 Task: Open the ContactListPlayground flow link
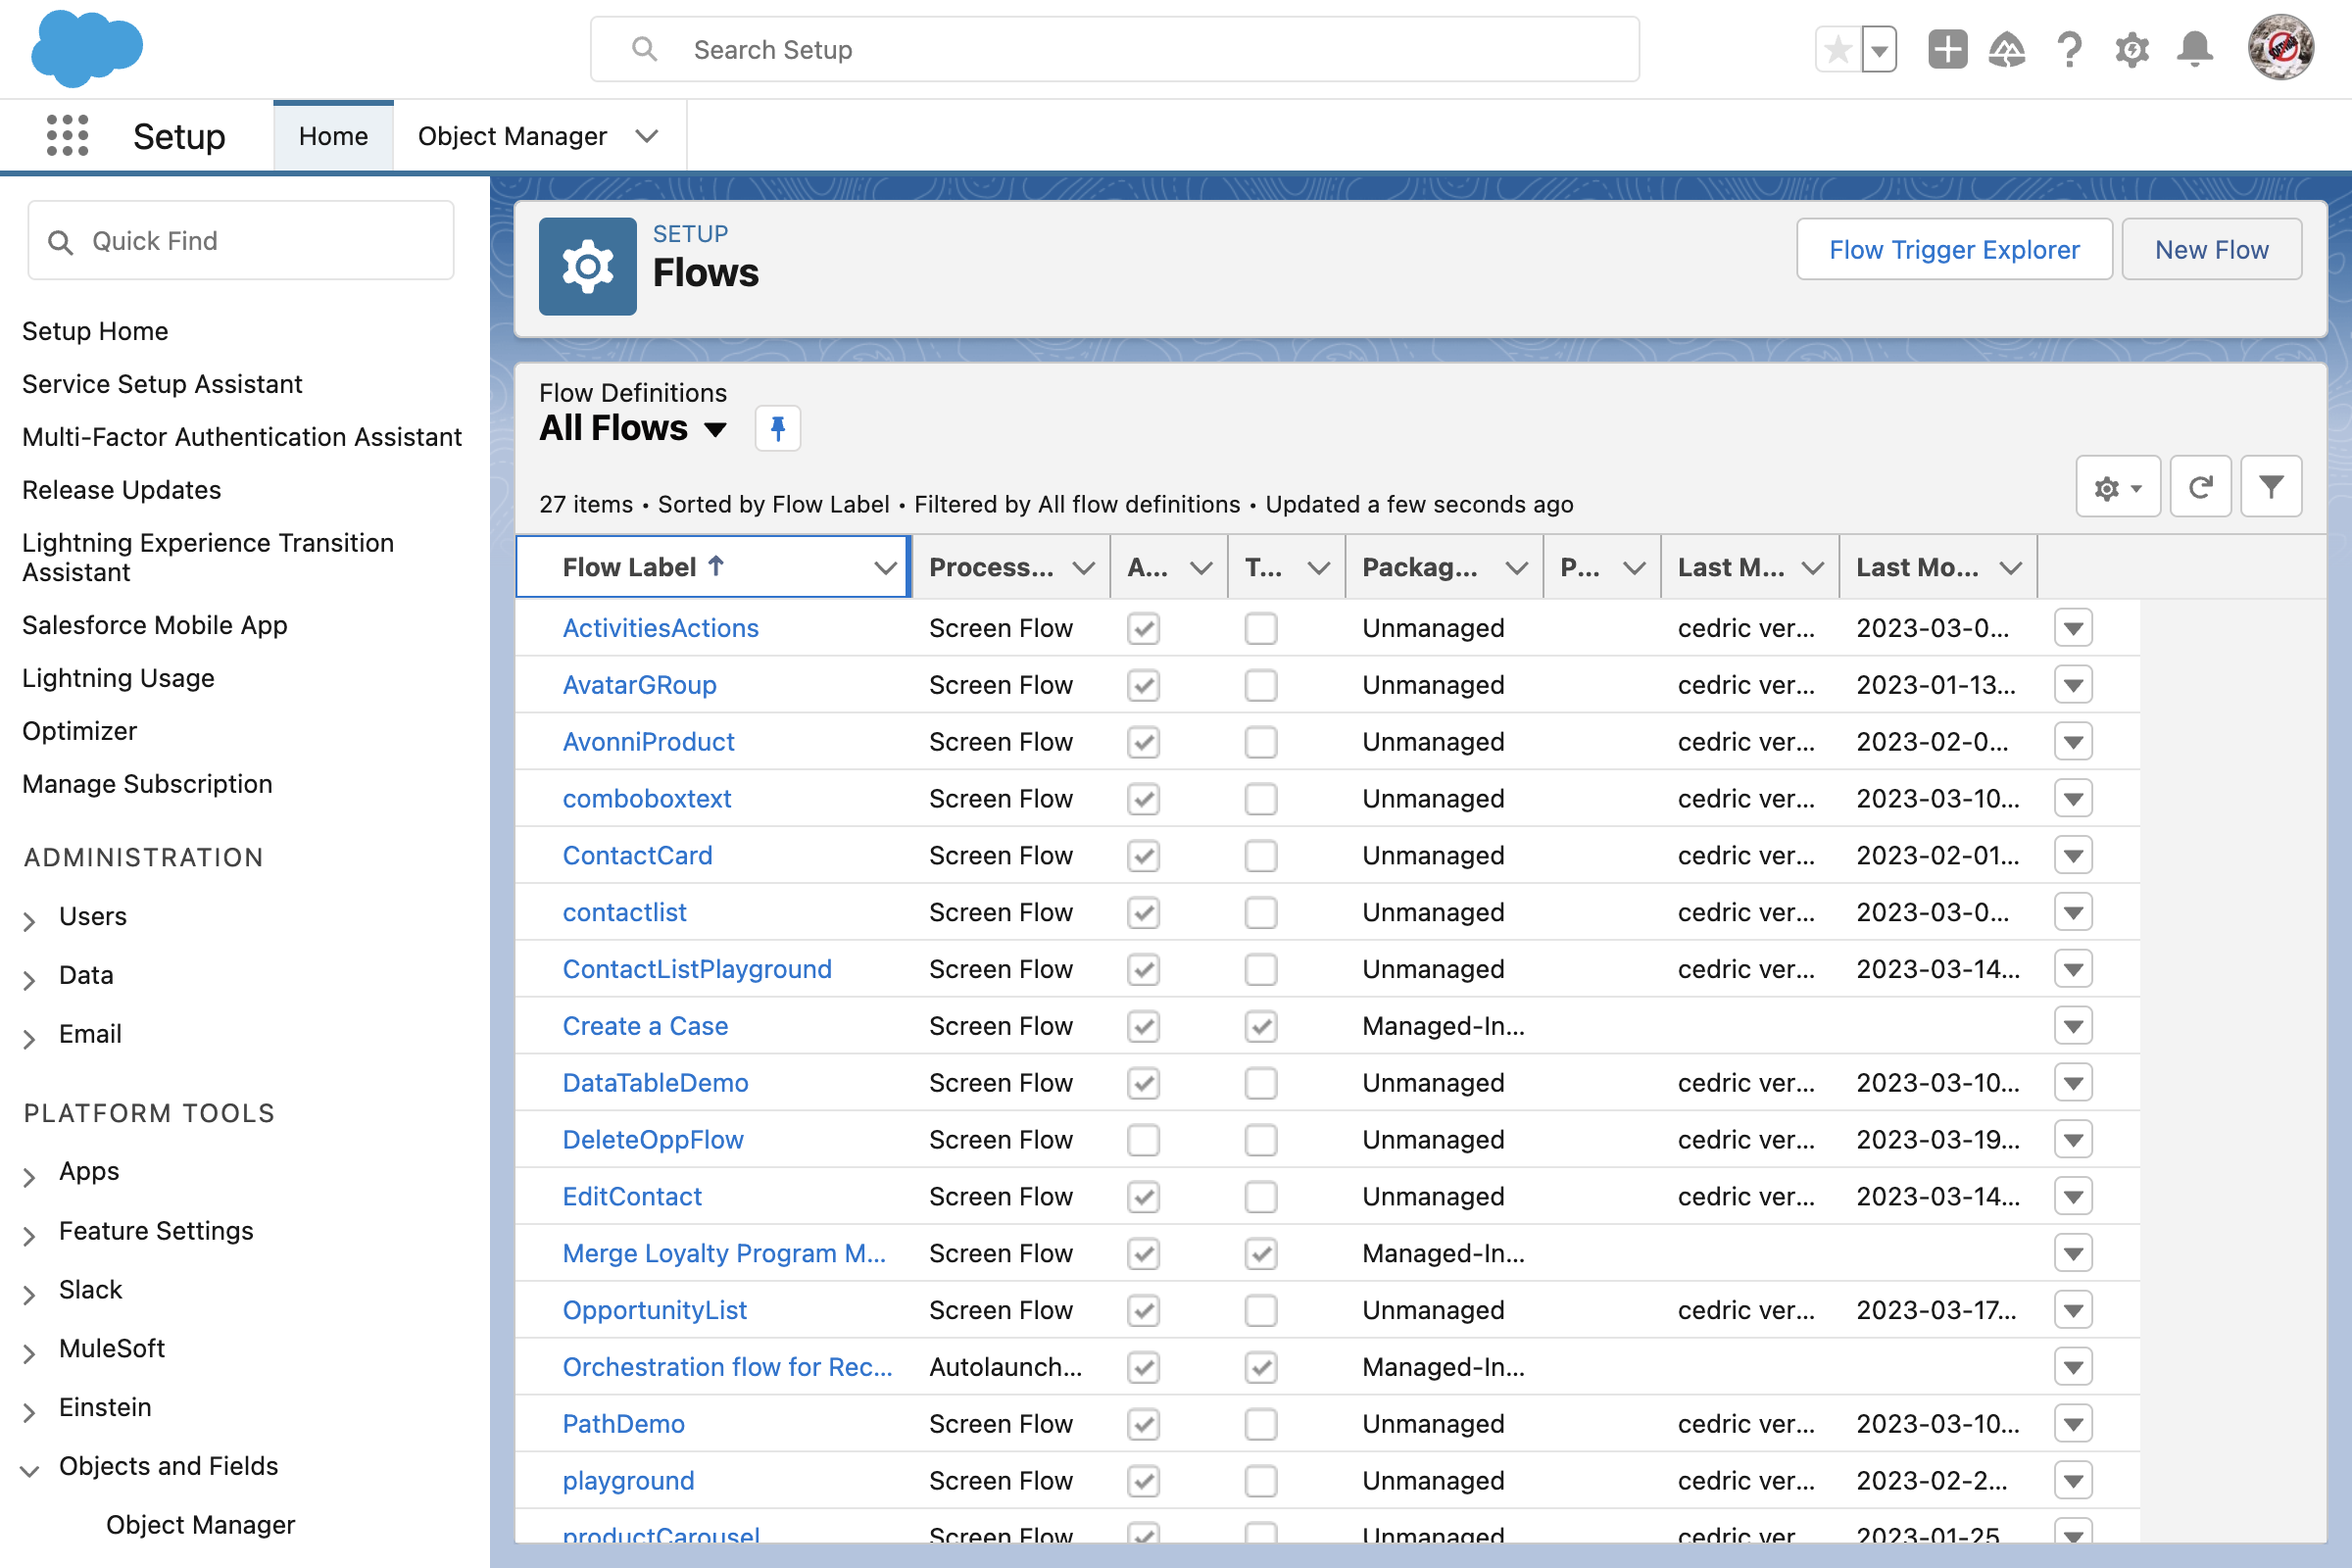[697, 969]
